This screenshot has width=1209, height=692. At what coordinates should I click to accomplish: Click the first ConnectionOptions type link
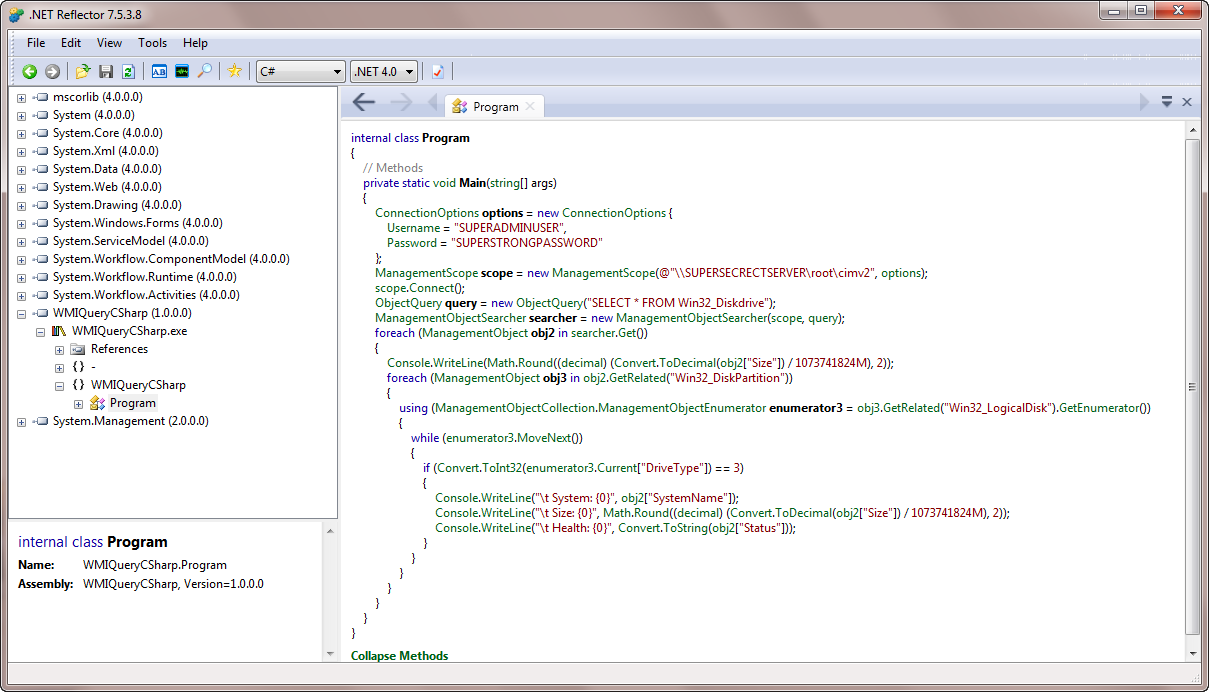point(427,213)
